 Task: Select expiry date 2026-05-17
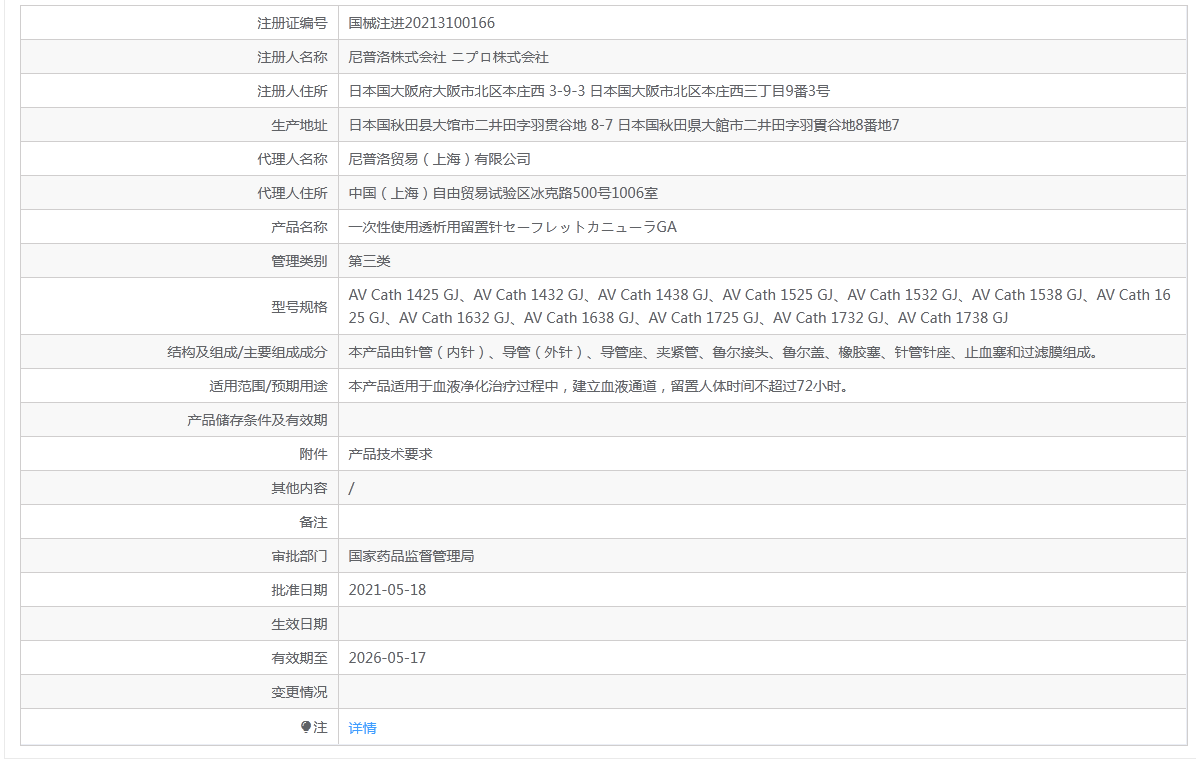click(x=387, y=658)
